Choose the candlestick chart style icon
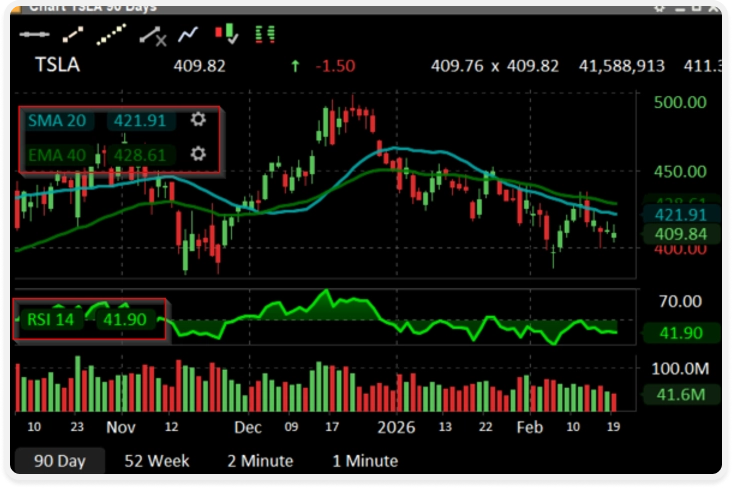The width and height of the screenshot is (732, 488). click(227, 34)
